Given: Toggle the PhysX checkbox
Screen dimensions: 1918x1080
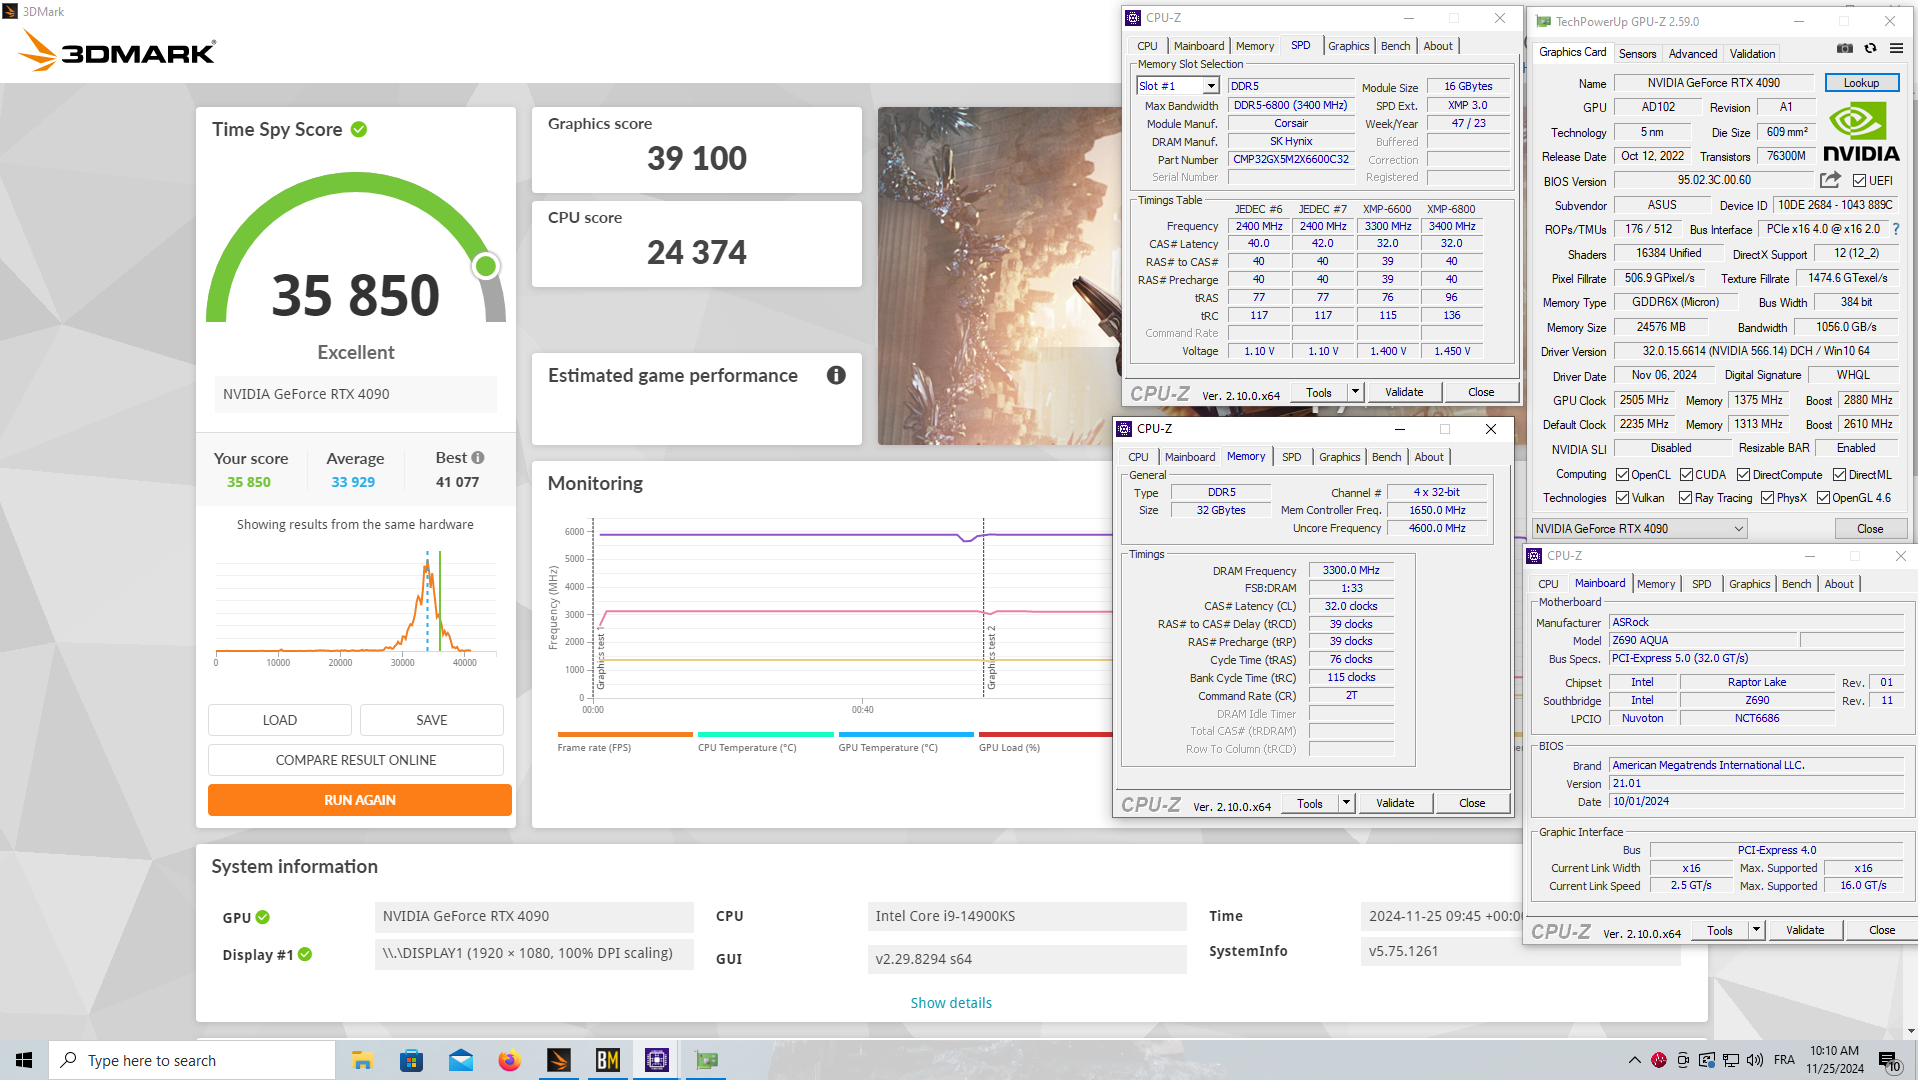Looking at the screenshot, I should pyautogui.click(x=1767, y=498).
